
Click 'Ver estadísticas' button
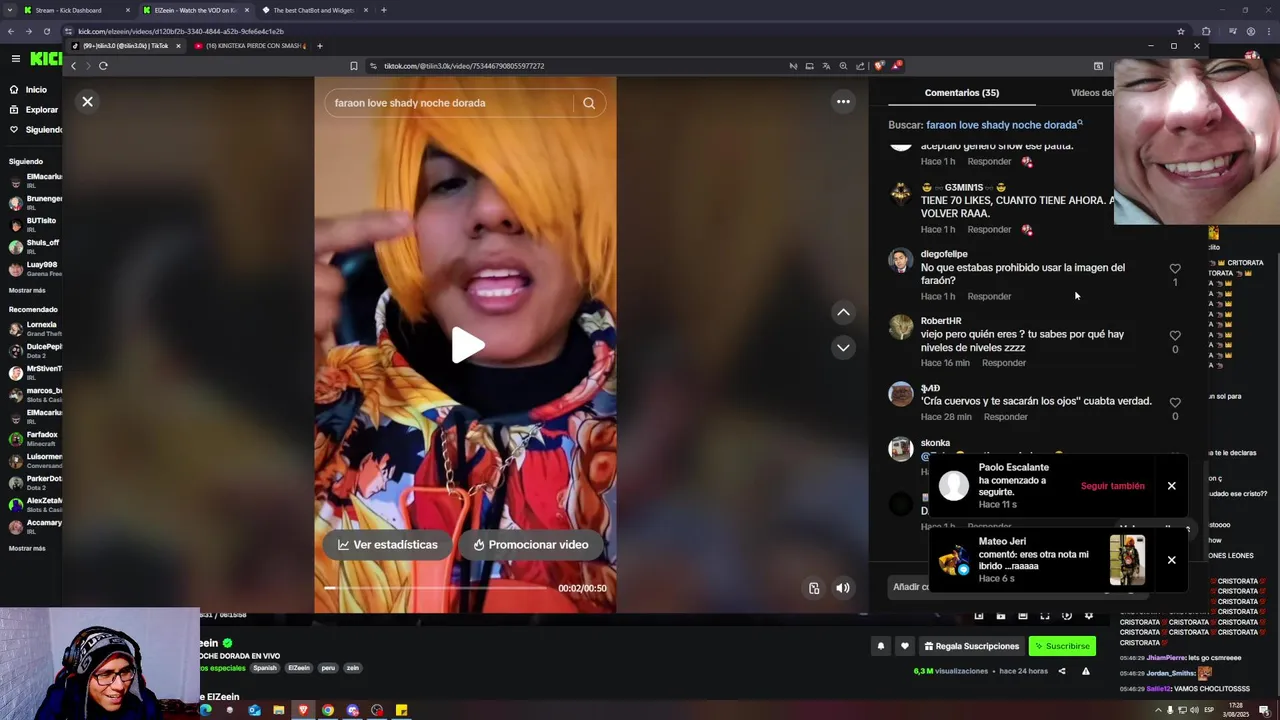coord(388,545)
